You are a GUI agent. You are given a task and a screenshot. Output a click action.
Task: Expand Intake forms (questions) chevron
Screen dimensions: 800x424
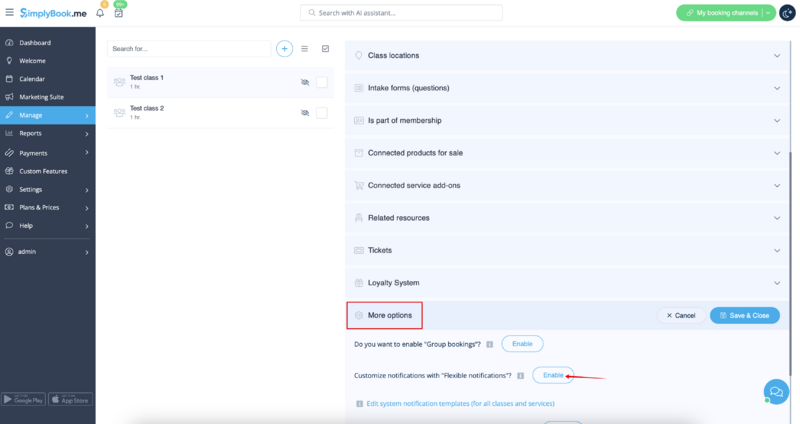(777, 88)
